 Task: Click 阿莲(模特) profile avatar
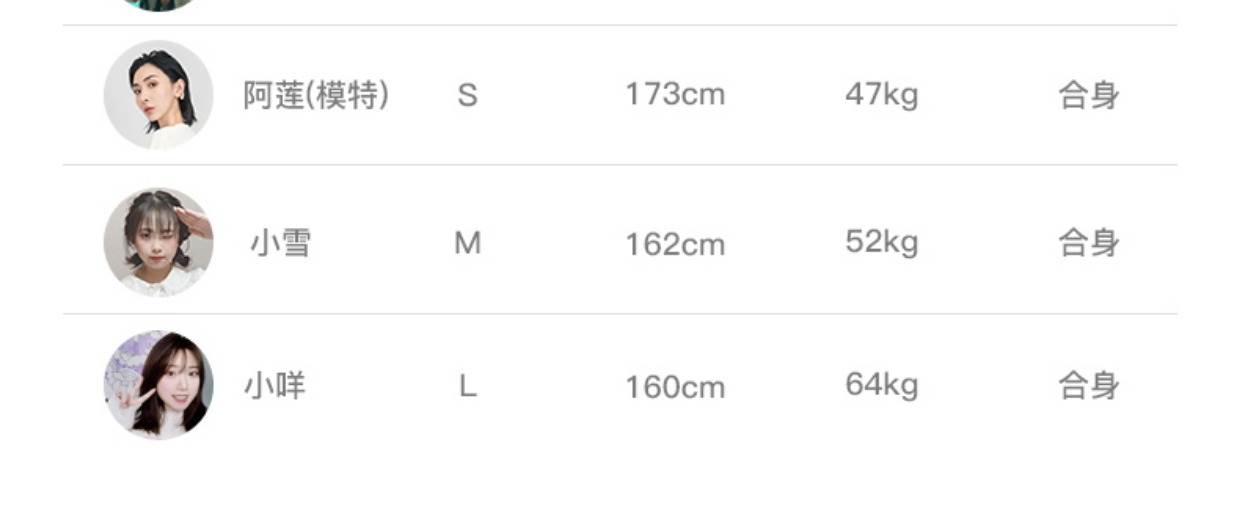[x=158, y=95]
